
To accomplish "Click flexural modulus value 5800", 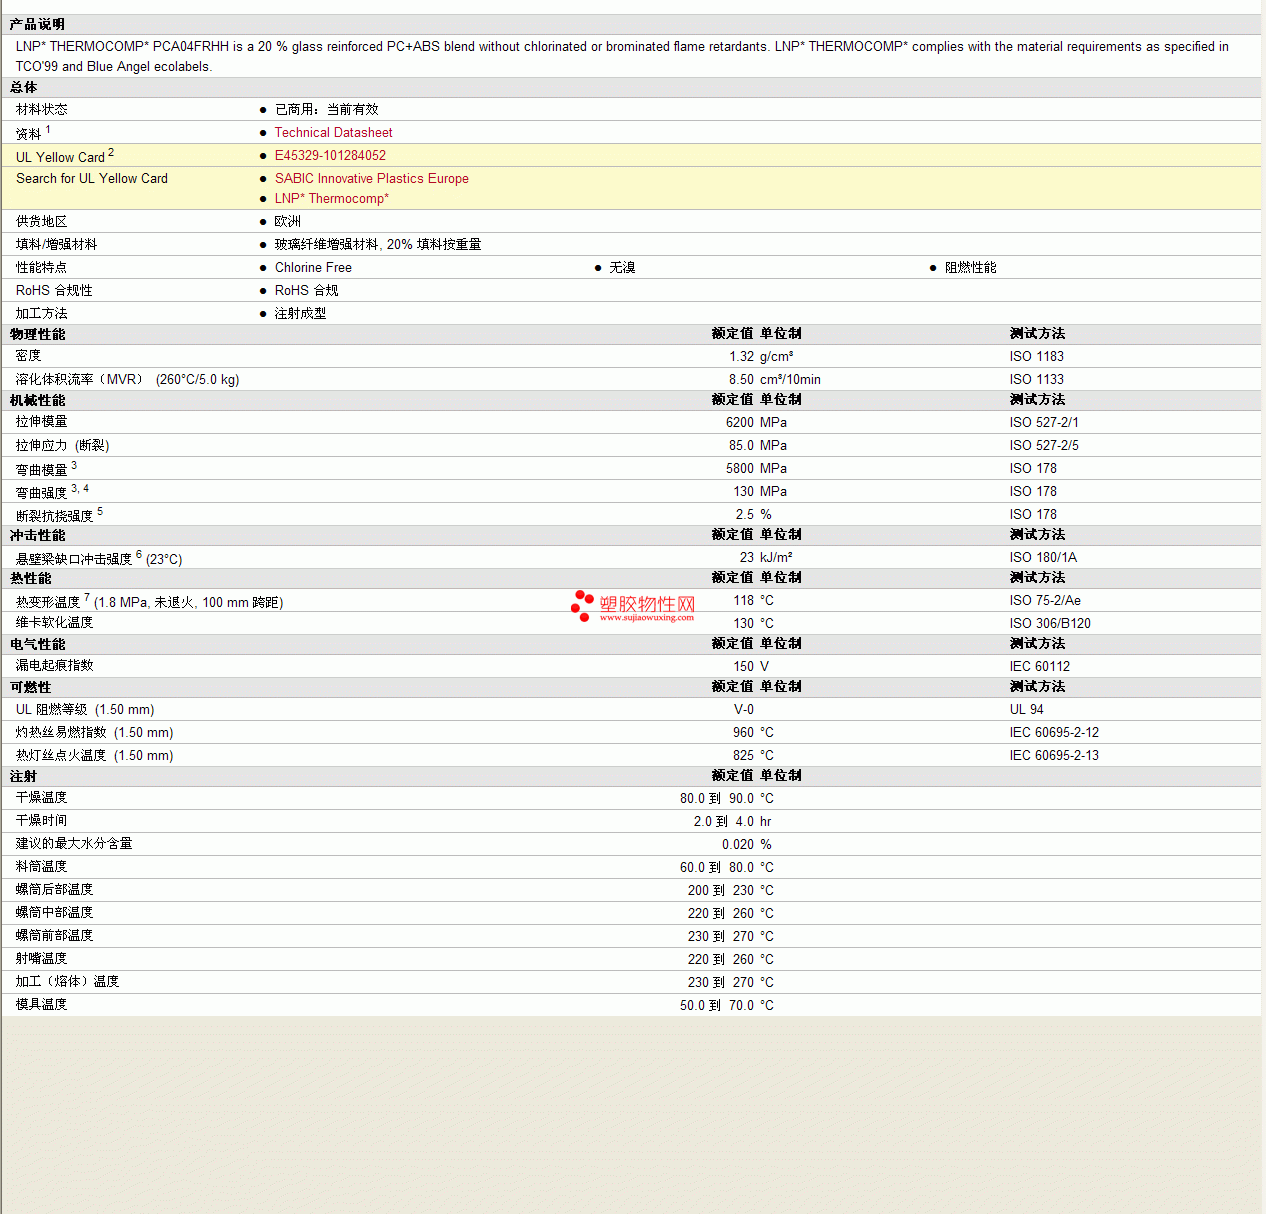I will (x=740, y=468).
